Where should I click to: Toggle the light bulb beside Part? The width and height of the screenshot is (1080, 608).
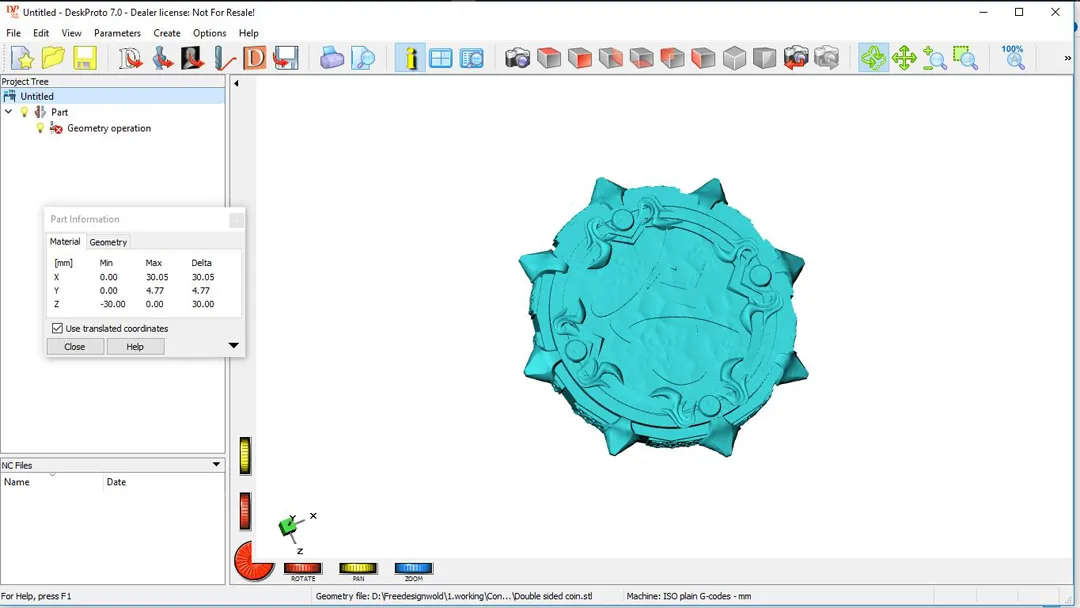24,112
